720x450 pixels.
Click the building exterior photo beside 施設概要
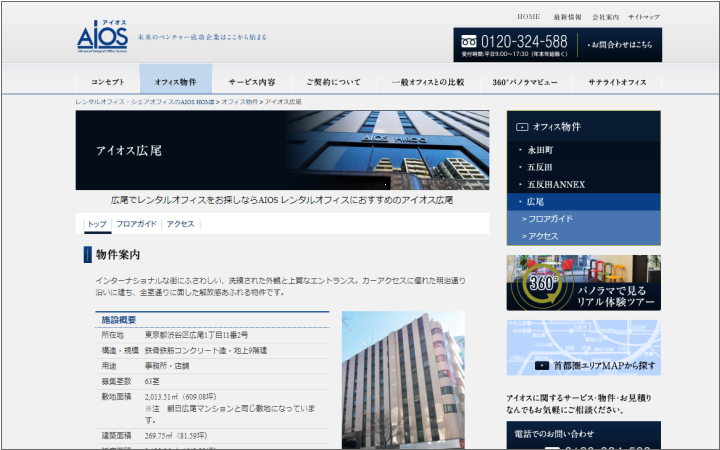tap(403, 380)
